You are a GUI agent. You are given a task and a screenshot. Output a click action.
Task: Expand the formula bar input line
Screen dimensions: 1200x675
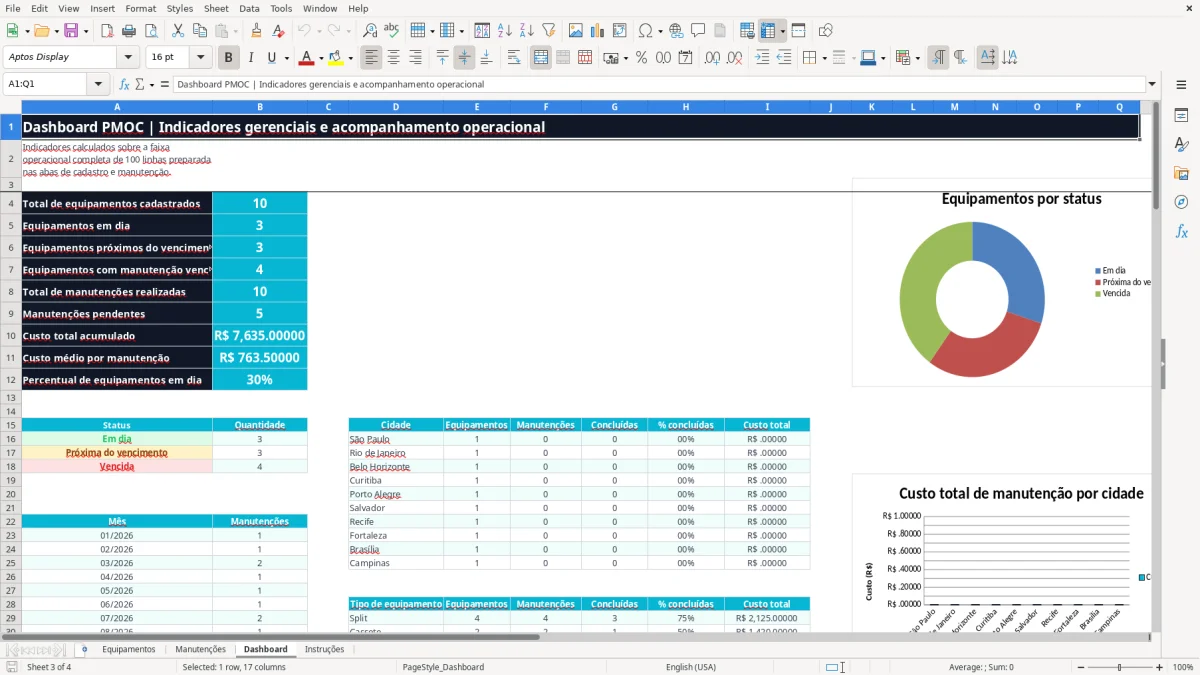click(1152, 84)
